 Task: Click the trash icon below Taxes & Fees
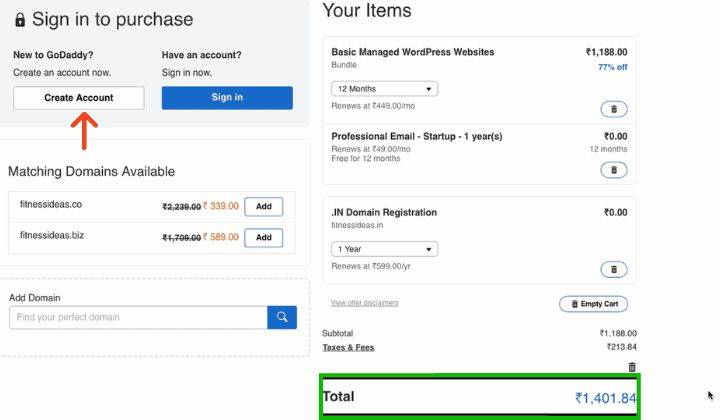coord(631,367)
